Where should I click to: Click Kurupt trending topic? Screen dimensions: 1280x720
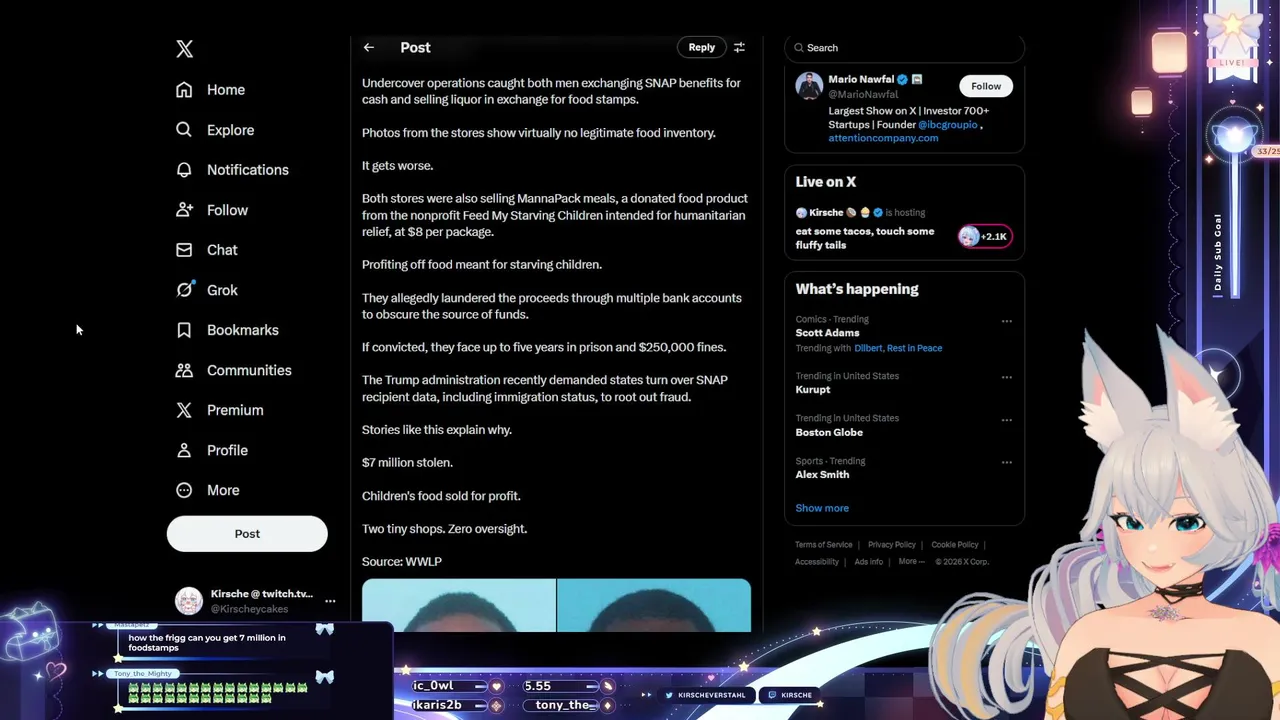[813, 390]
